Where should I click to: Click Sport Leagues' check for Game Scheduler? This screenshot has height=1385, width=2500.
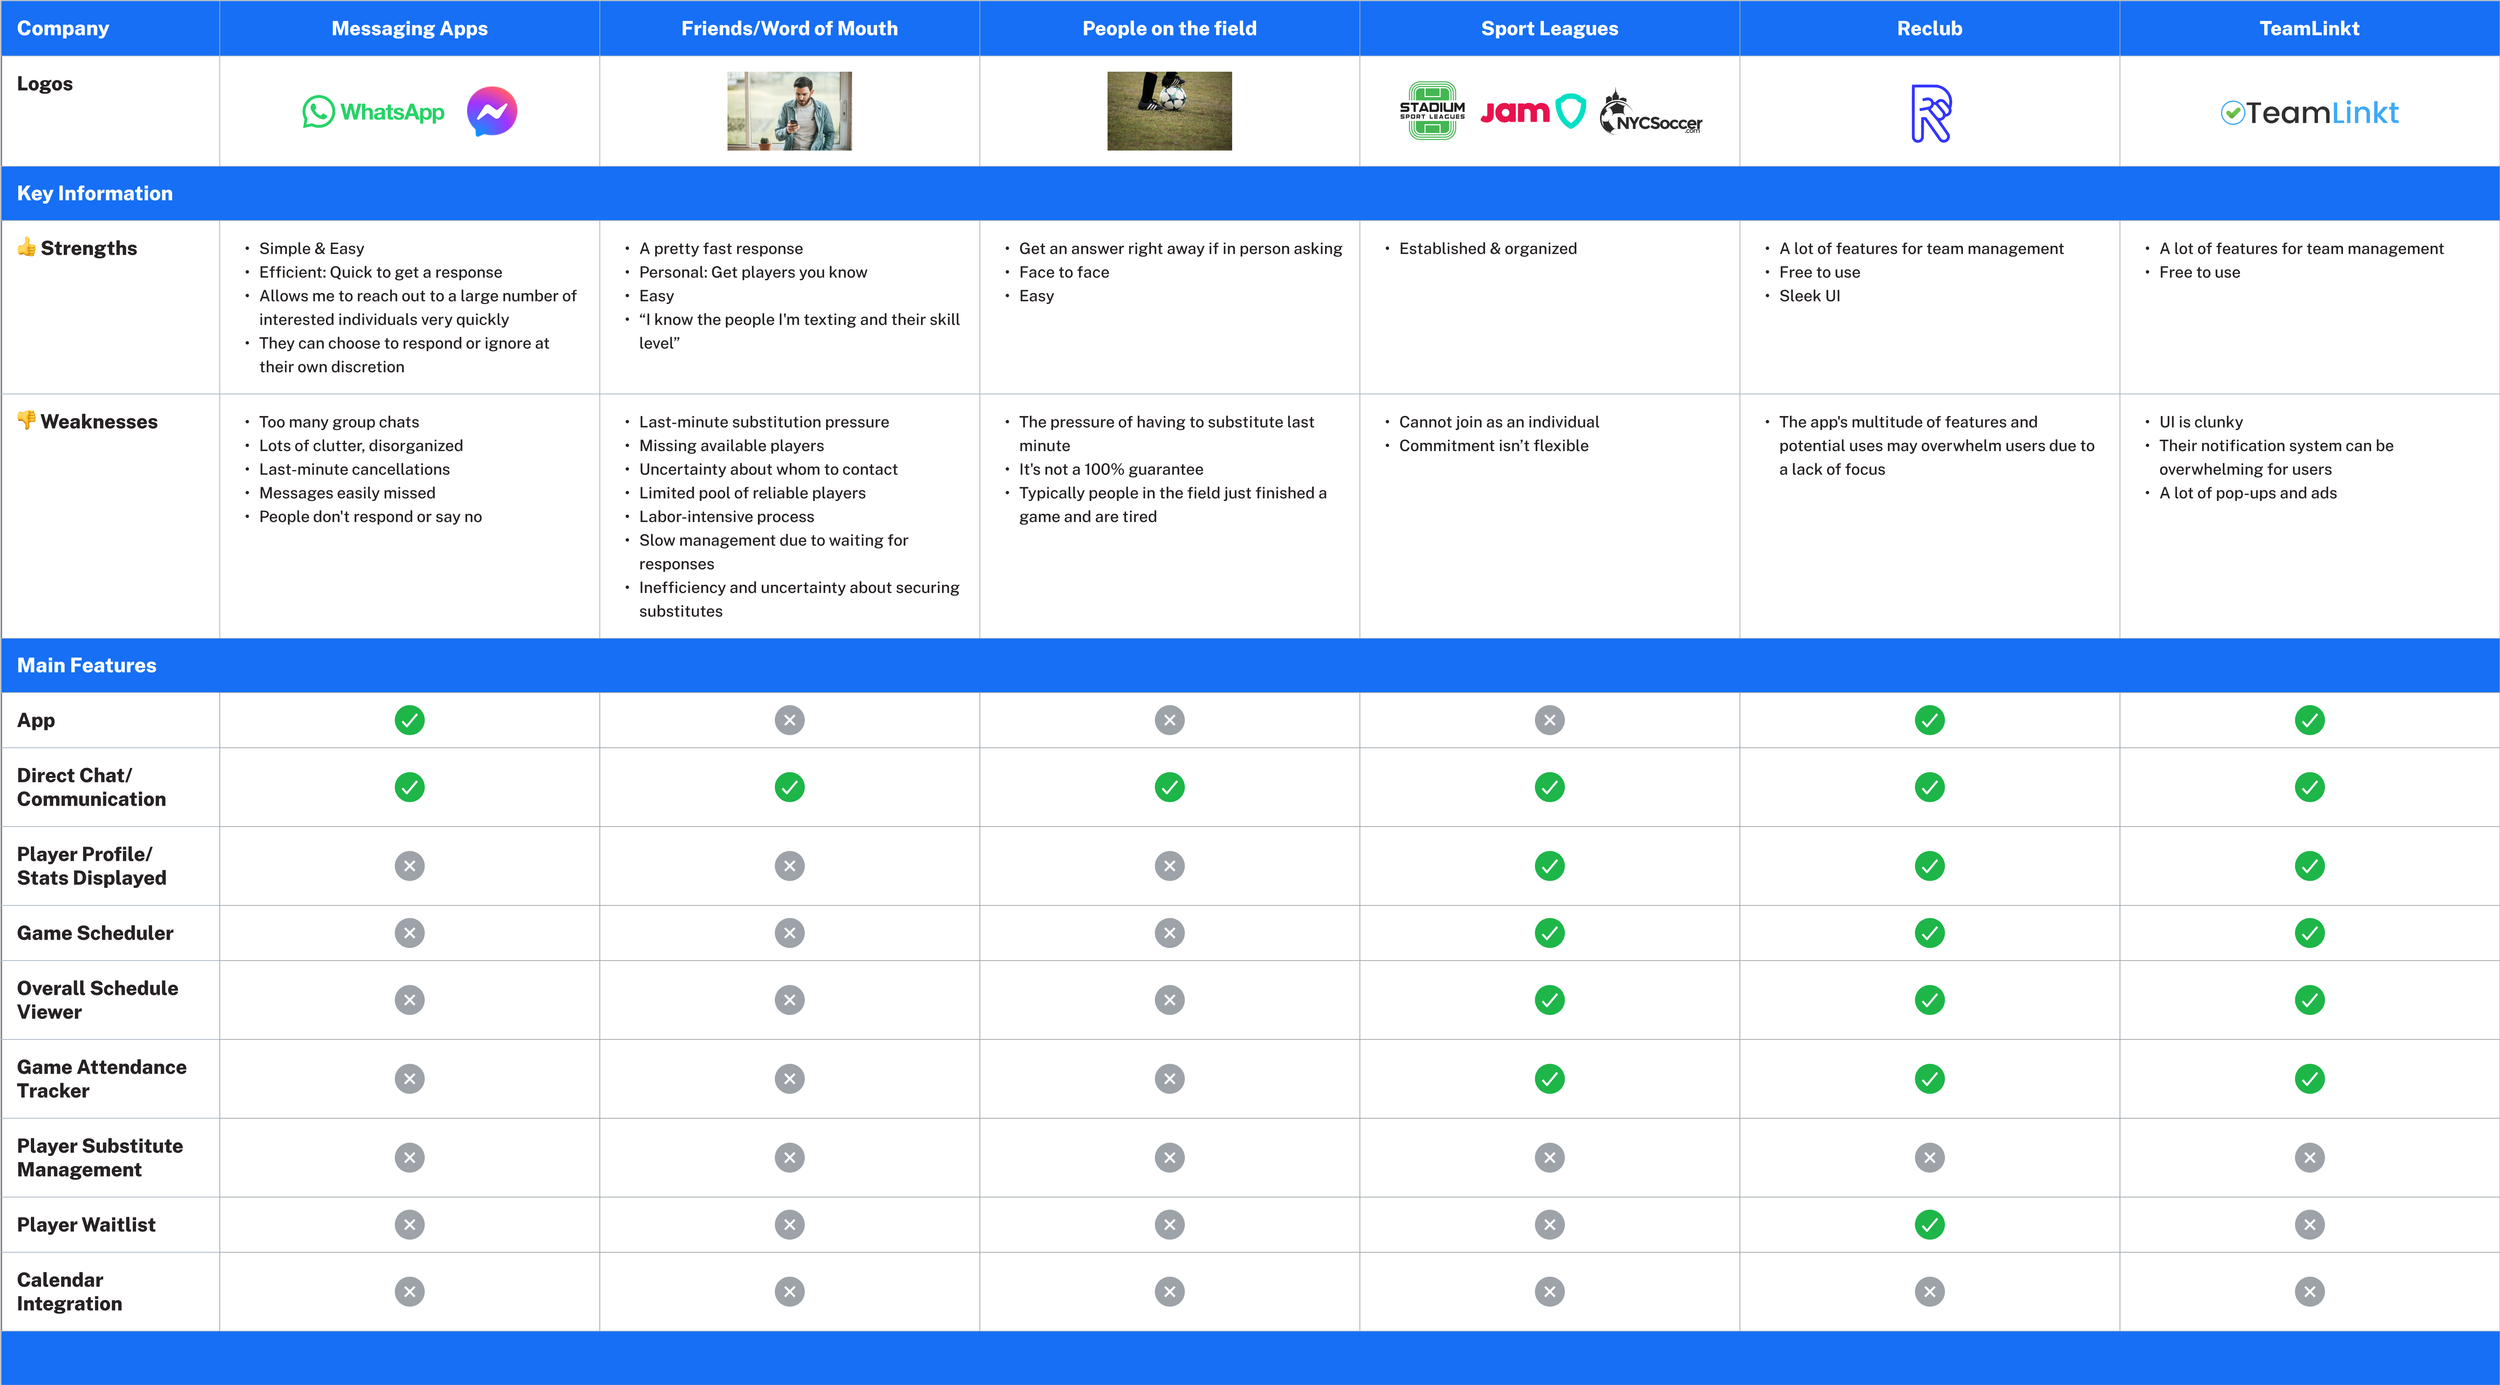point(1549,933)
